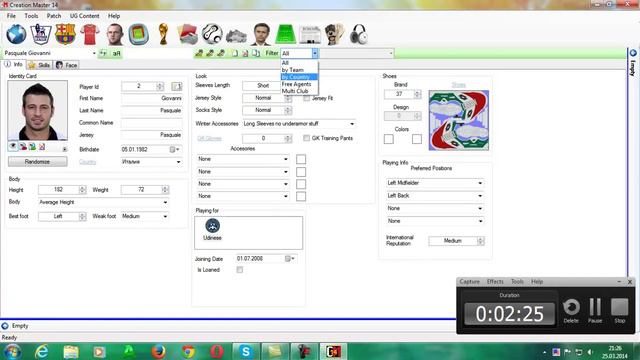Open the Patch menu
Image resolution: width=640 pixels, height=360 pixels.
pos(54,16)
